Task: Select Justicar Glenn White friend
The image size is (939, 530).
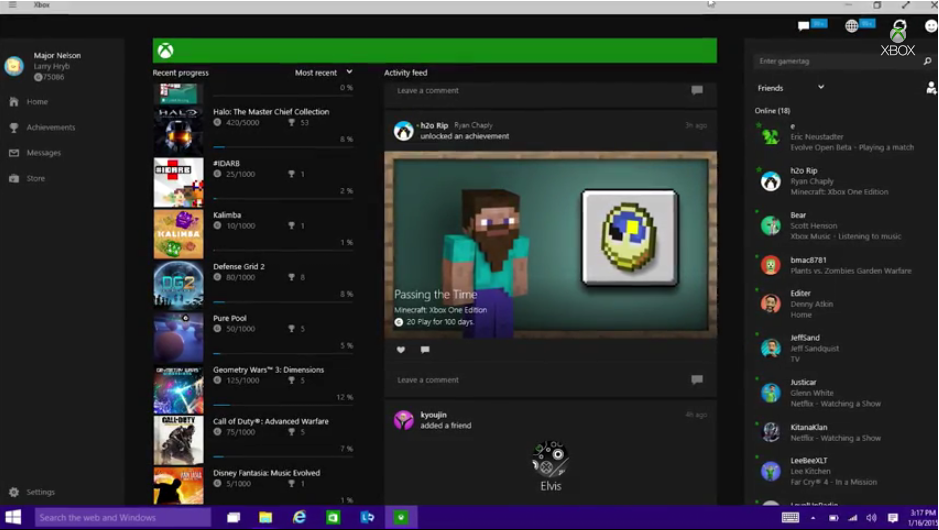Action: tap(838, 393)
